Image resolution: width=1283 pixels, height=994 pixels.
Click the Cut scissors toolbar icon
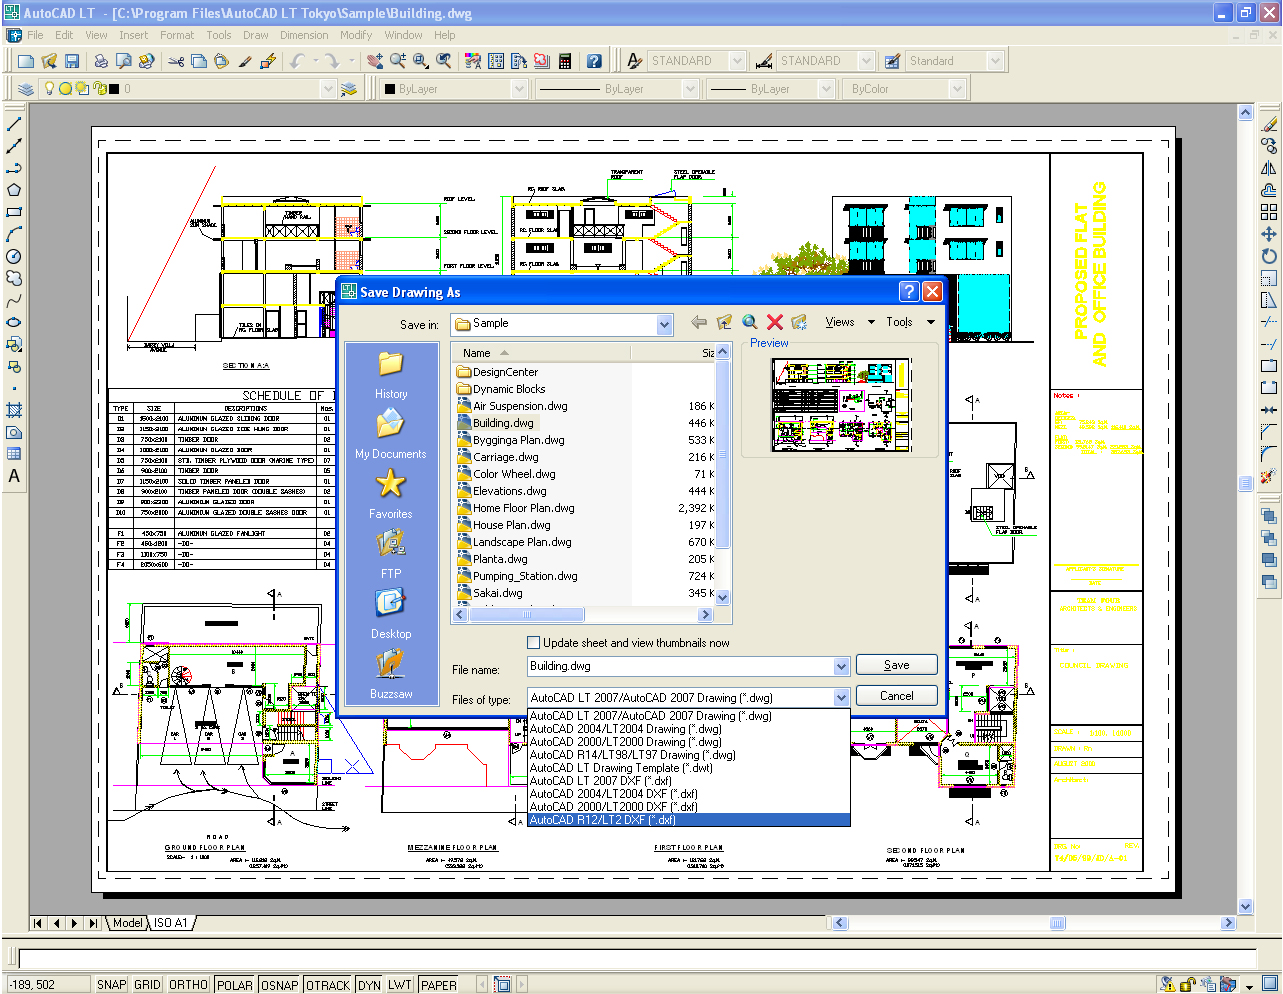pos(176,61)
